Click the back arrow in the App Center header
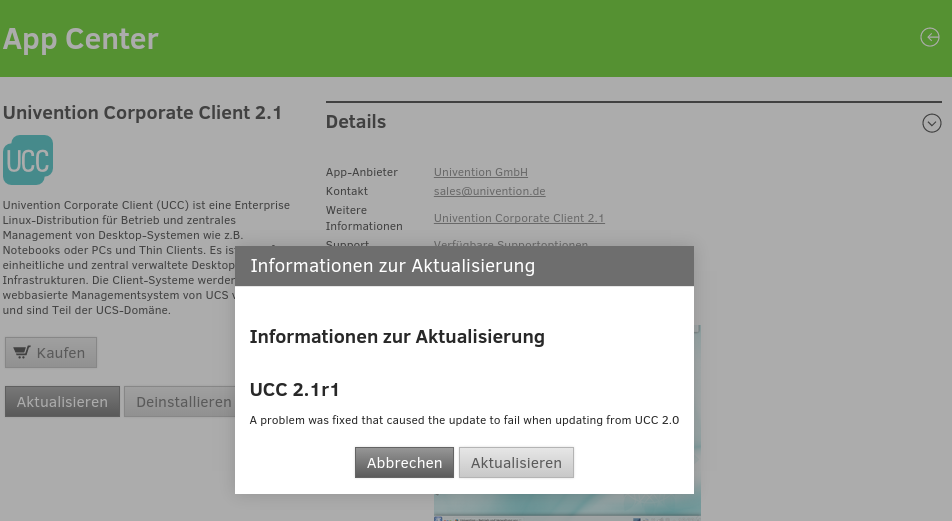 coord(930,37)
